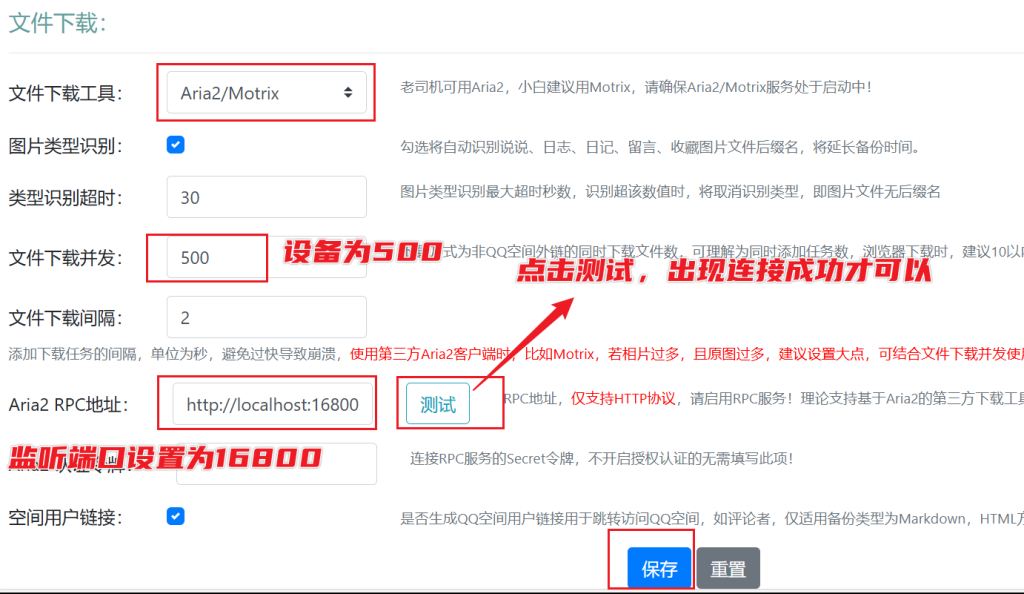Disable the 空间用户链接 checkbox
The image size is (1024, 594).
tap(175, 516)
